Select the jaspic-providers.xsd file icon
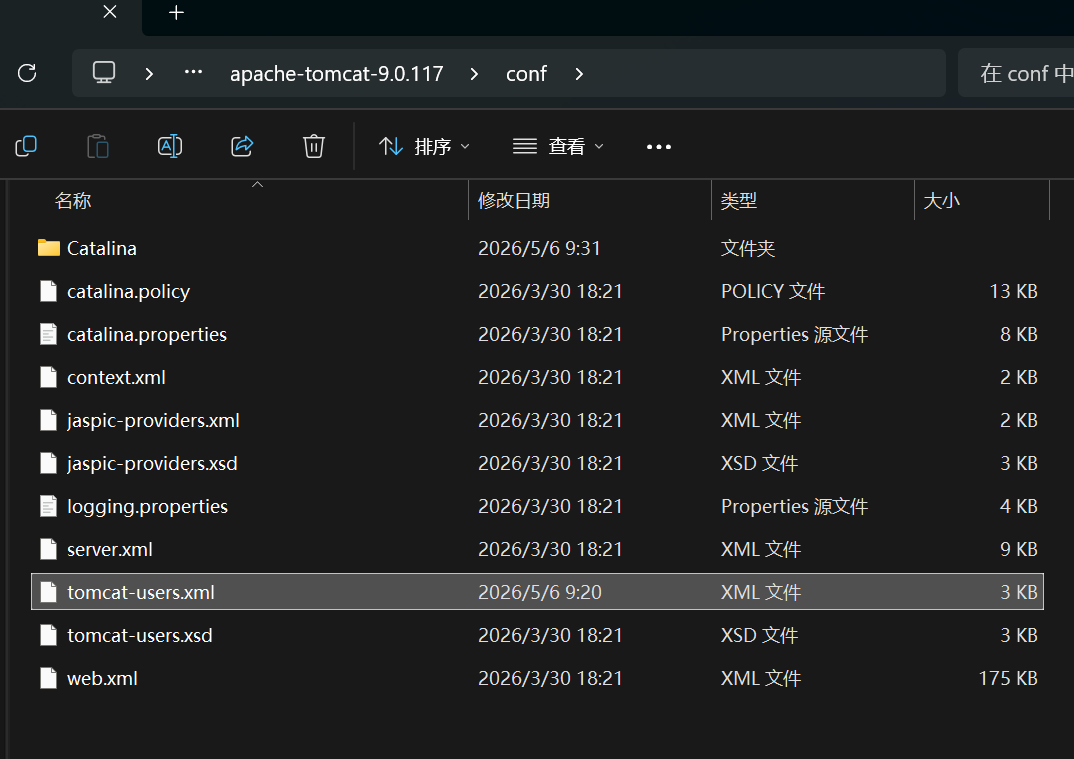1074x759 pixels. coord(49,463)
